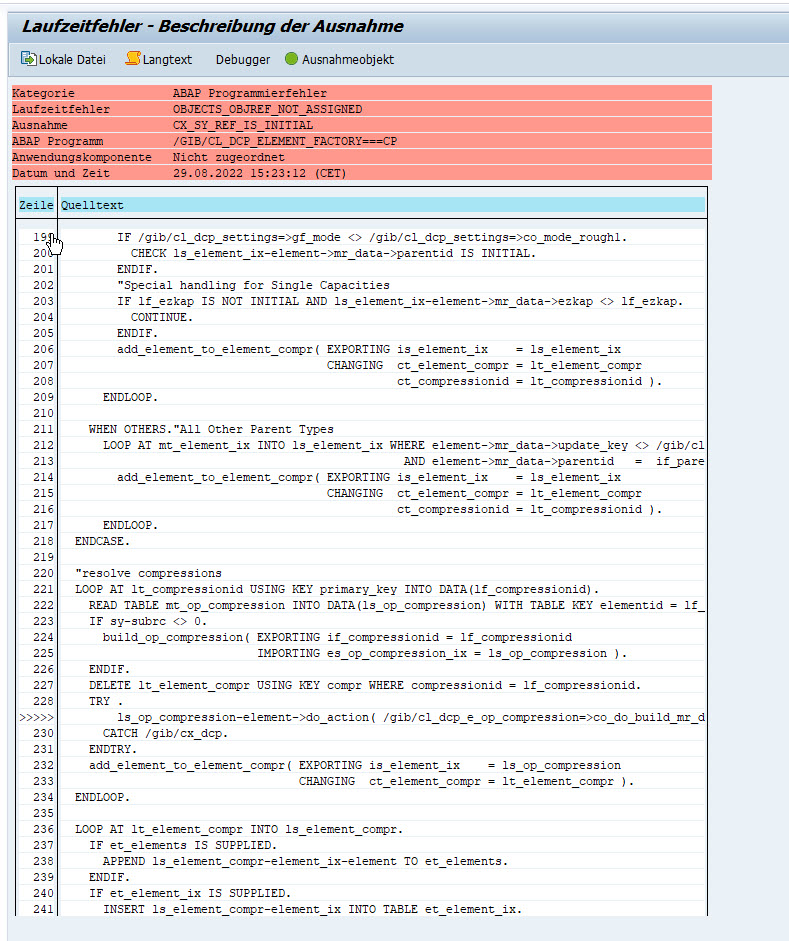Open program /GIB/CL_DCP_ELEMENT_FACTORY===CP
The image size is (789, 941).
[284, 141]
